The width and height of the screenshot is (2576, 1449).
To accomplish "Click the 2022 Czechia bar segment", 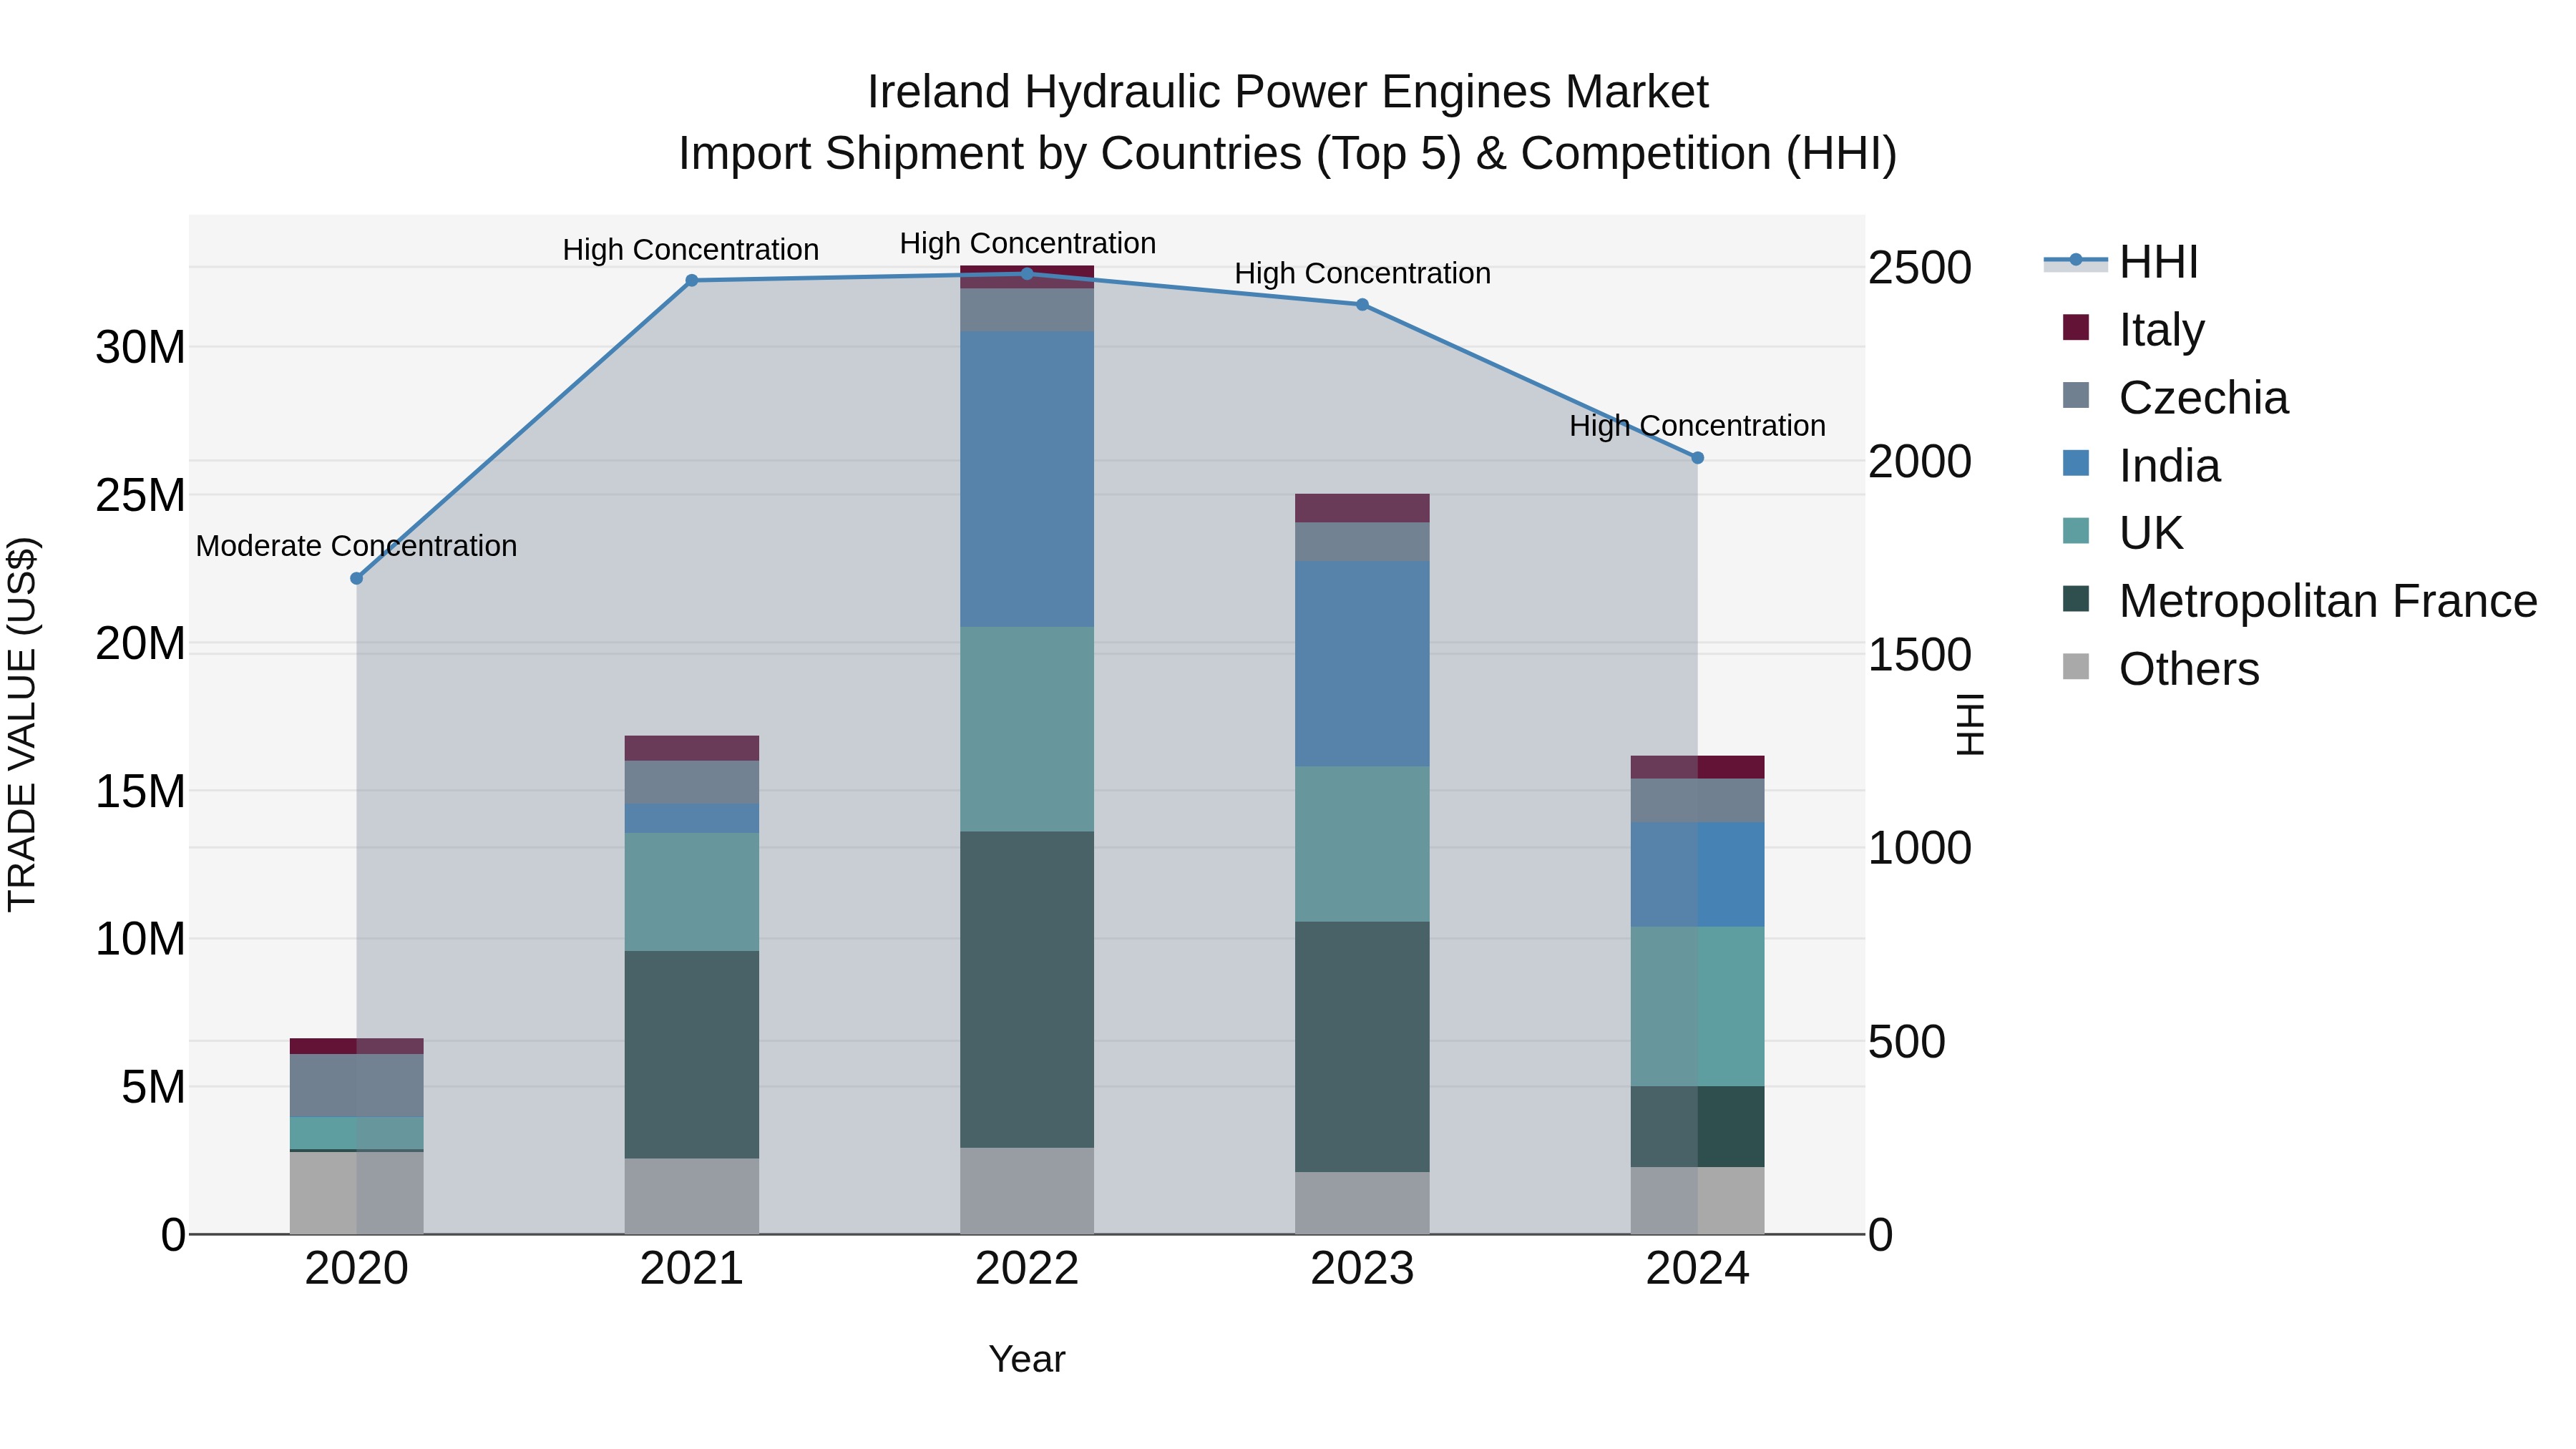I will tap(1027, 310).
